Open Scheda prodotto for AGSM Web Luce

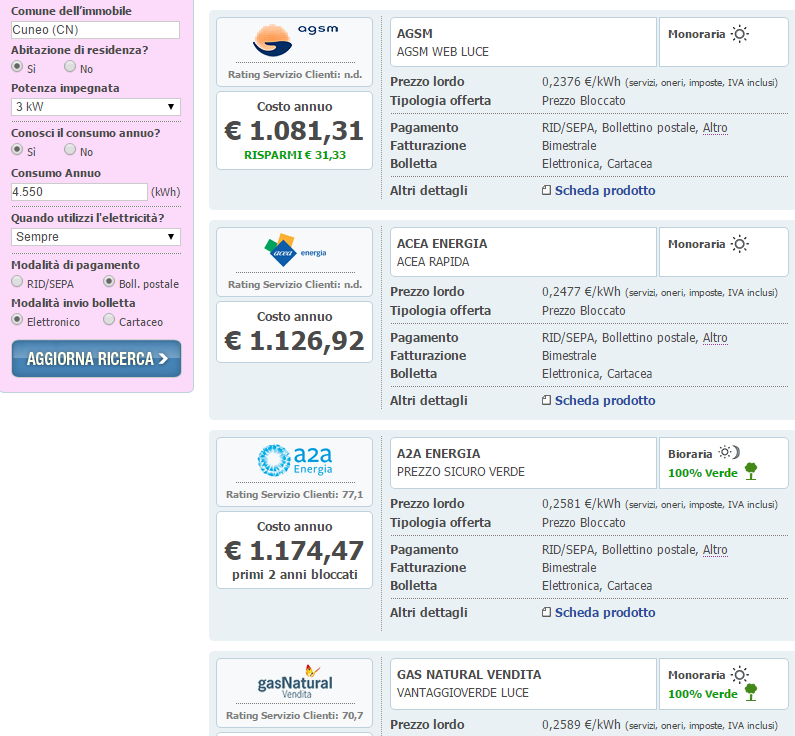pos(605,191)
